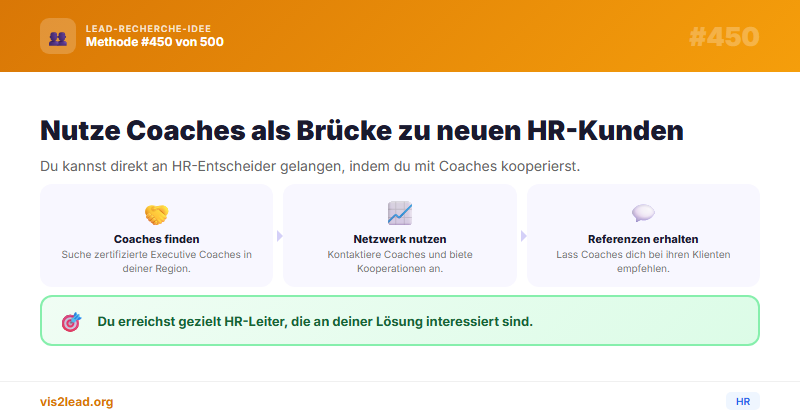Select the HR tag badge
The height and width of the screenshot is (420, 800).
coord(743,402)
